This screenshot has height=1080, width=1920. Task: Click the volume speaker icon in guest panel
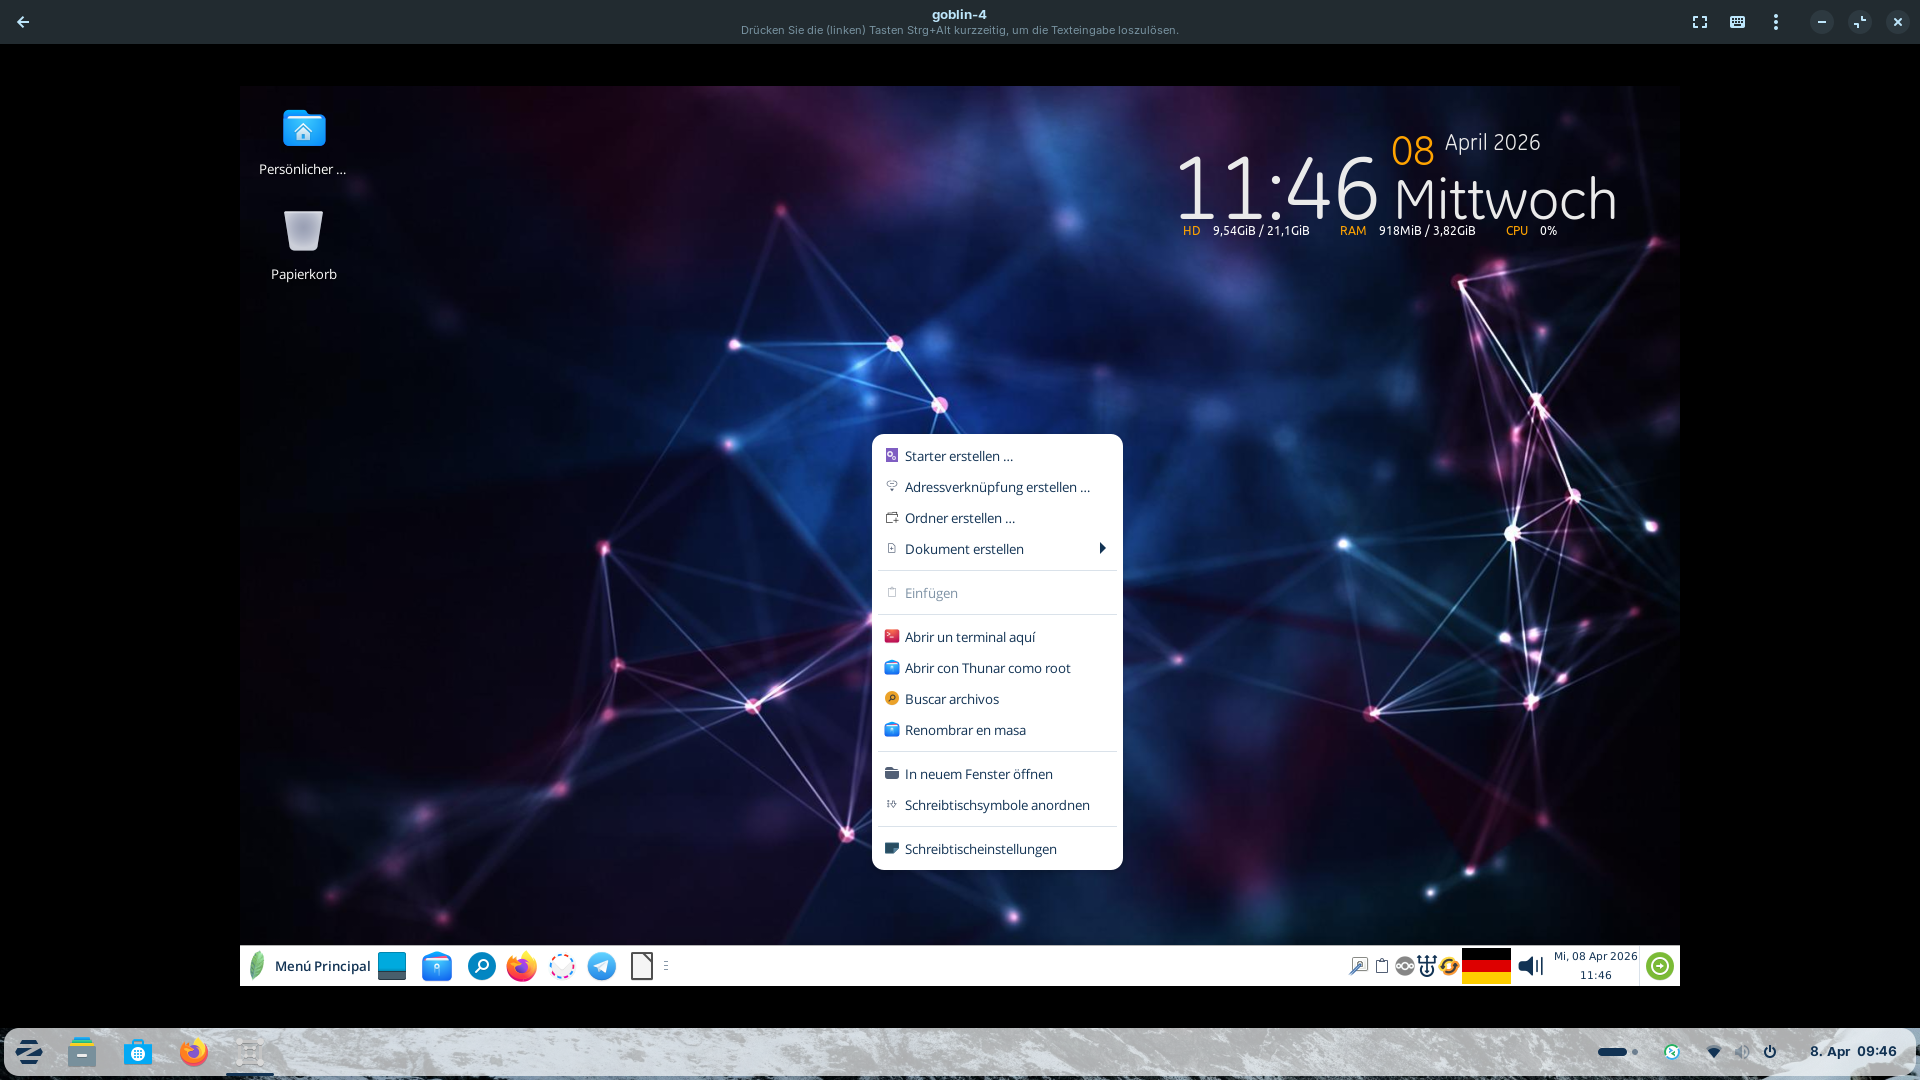tap(1530, 966)
